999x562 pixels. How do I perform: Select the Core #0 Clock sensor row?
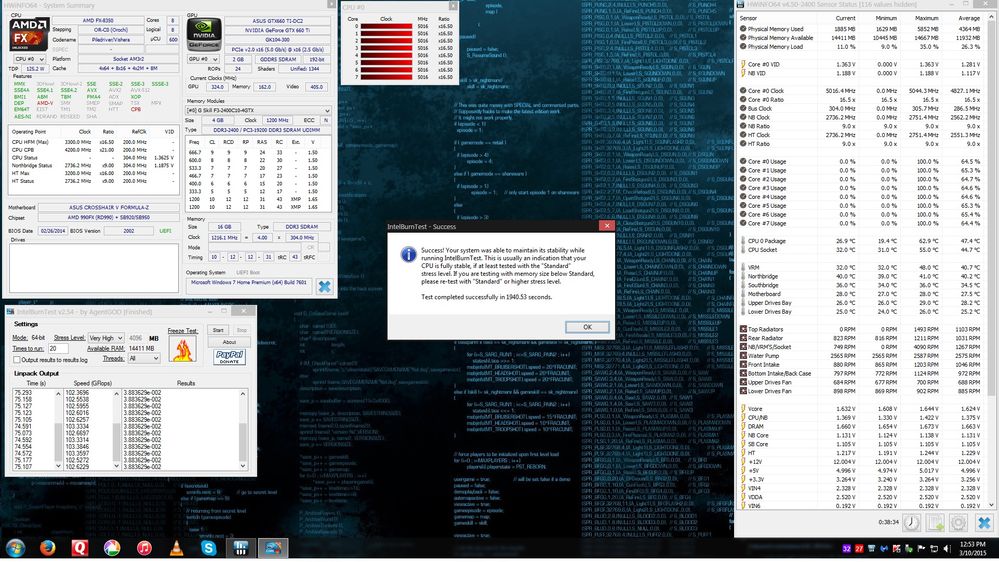[861, 91]
